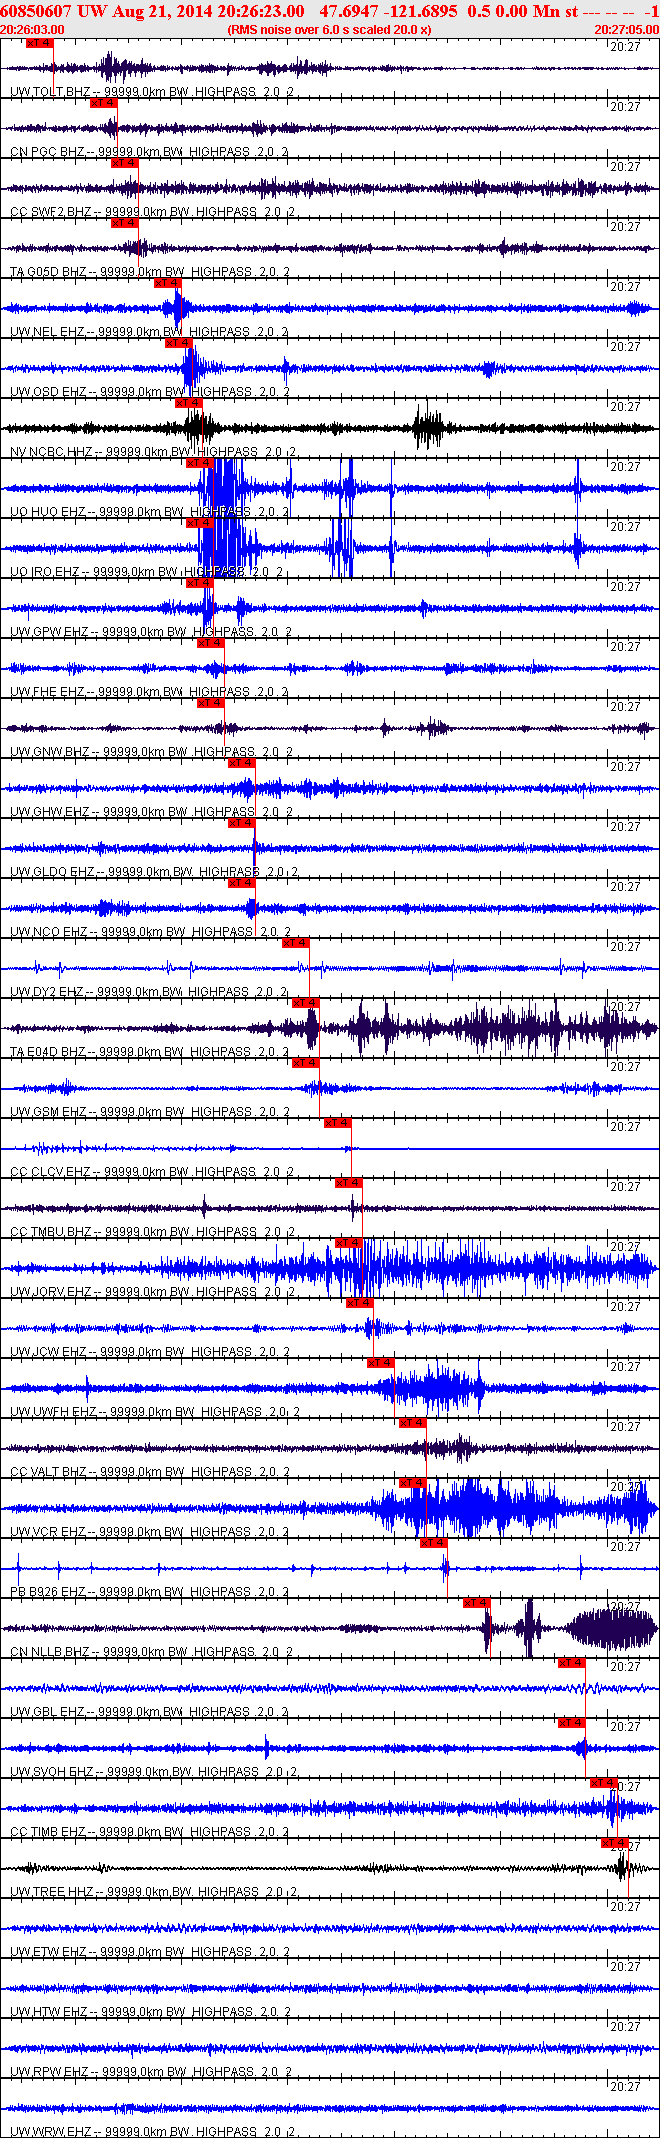
Task: Select the pick marker on UW.GBL trace
Action: [573, 1663]
